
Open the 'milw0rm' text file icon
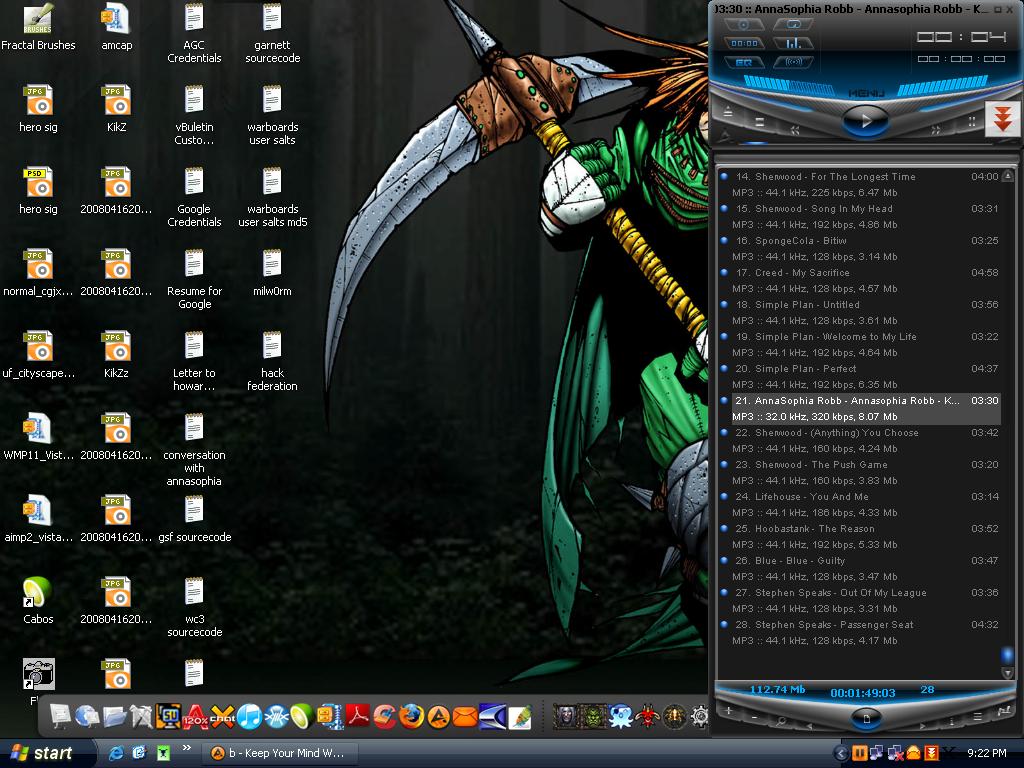[272, 273]
